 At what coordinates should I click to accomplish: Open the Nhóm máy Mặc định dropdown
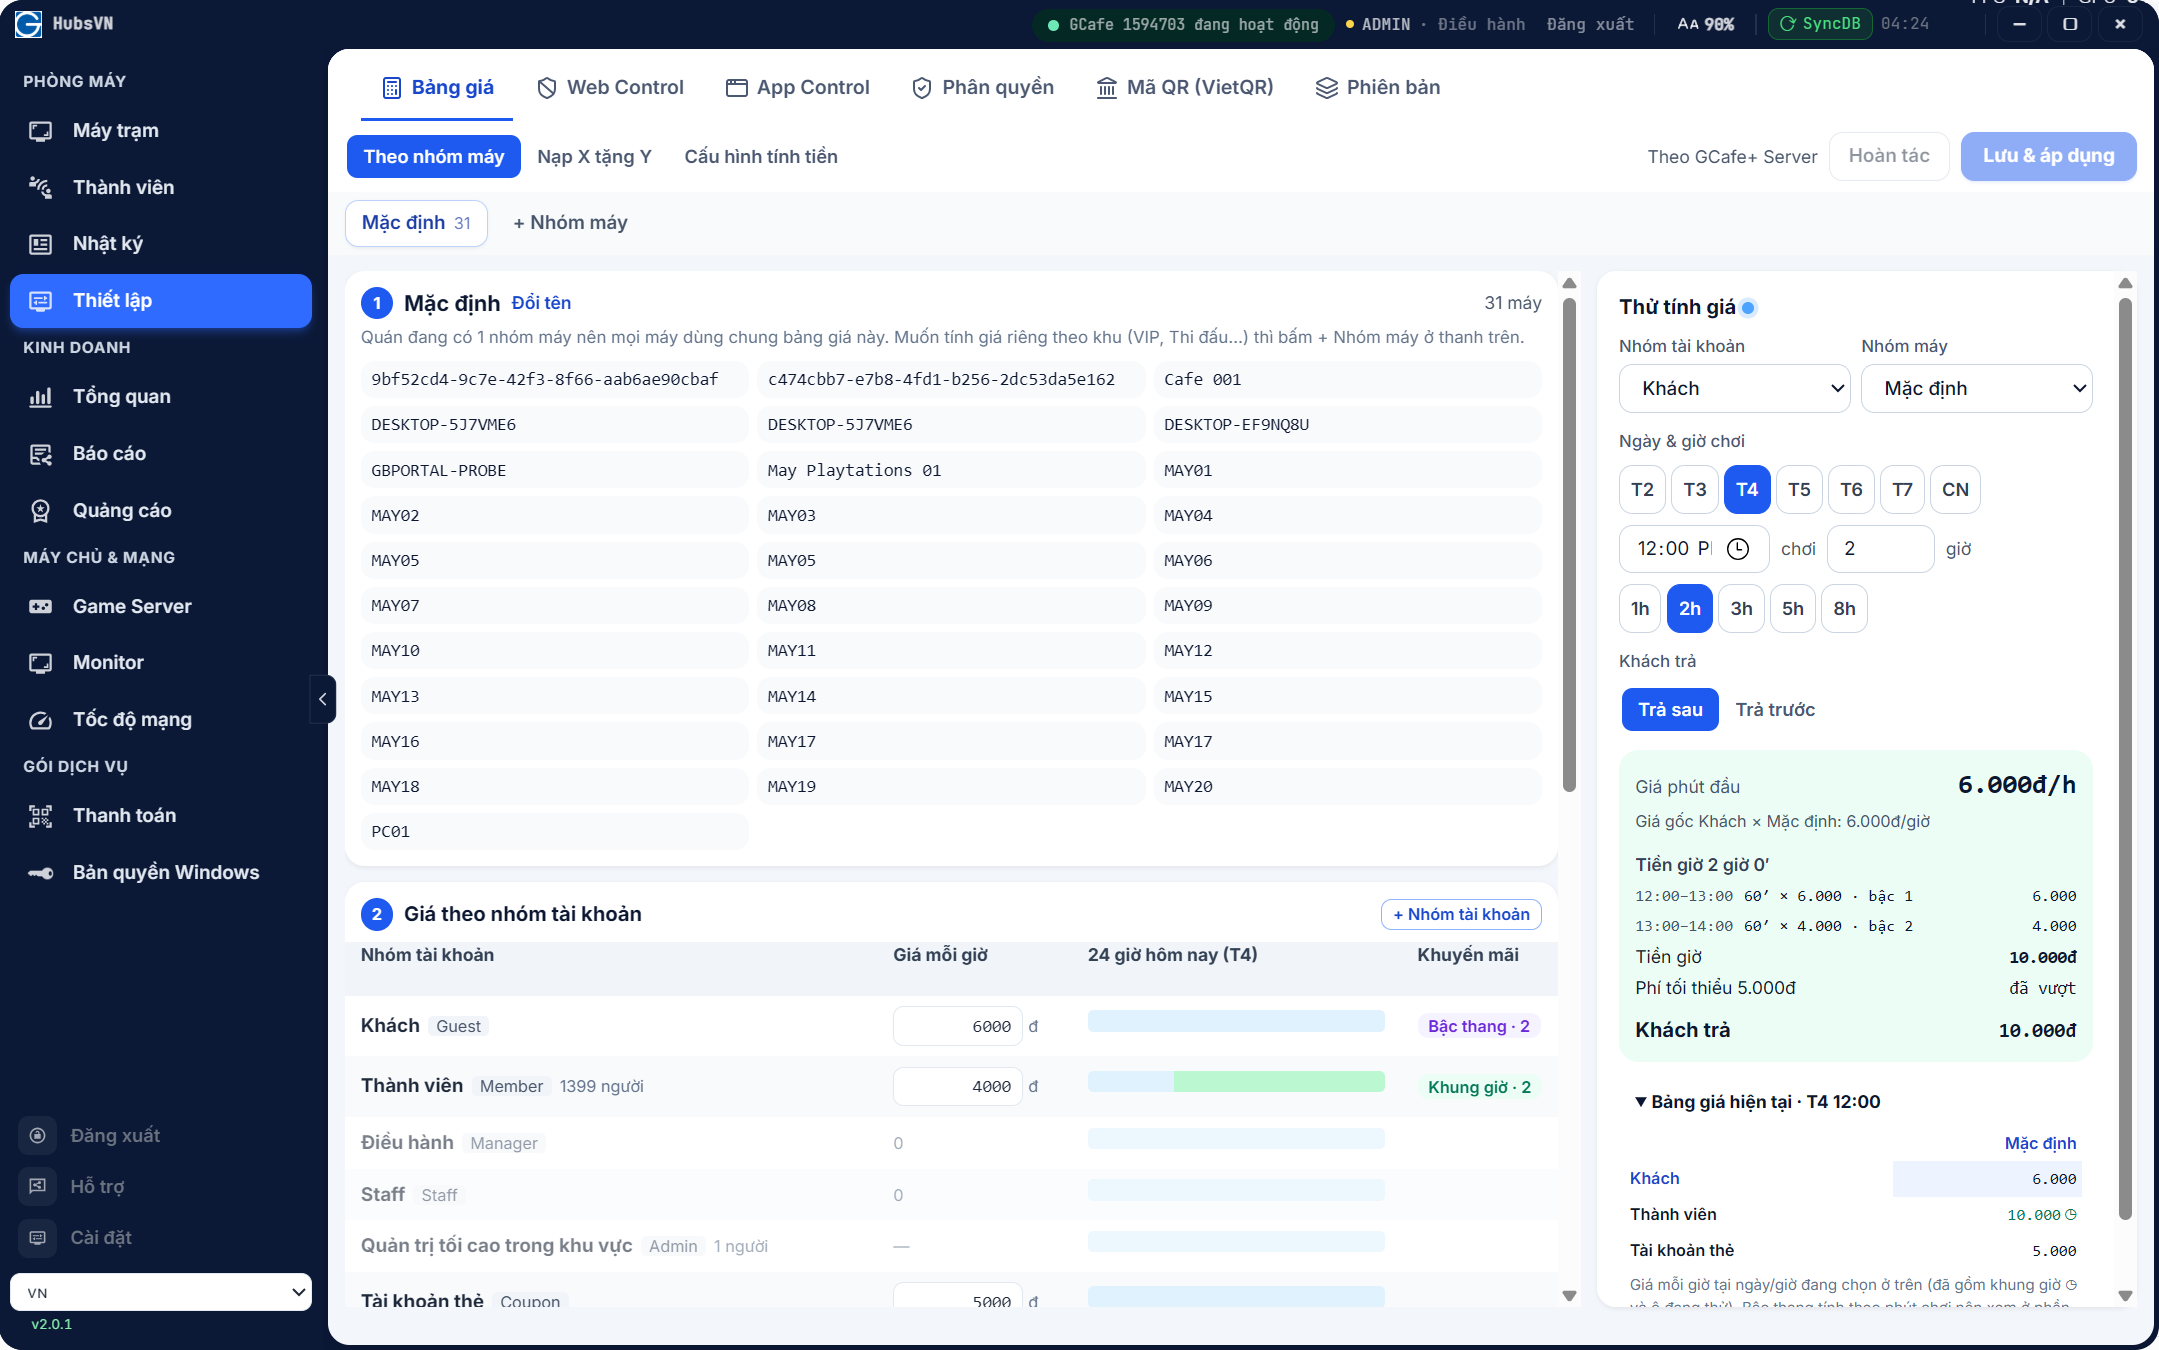point(1977,389)
